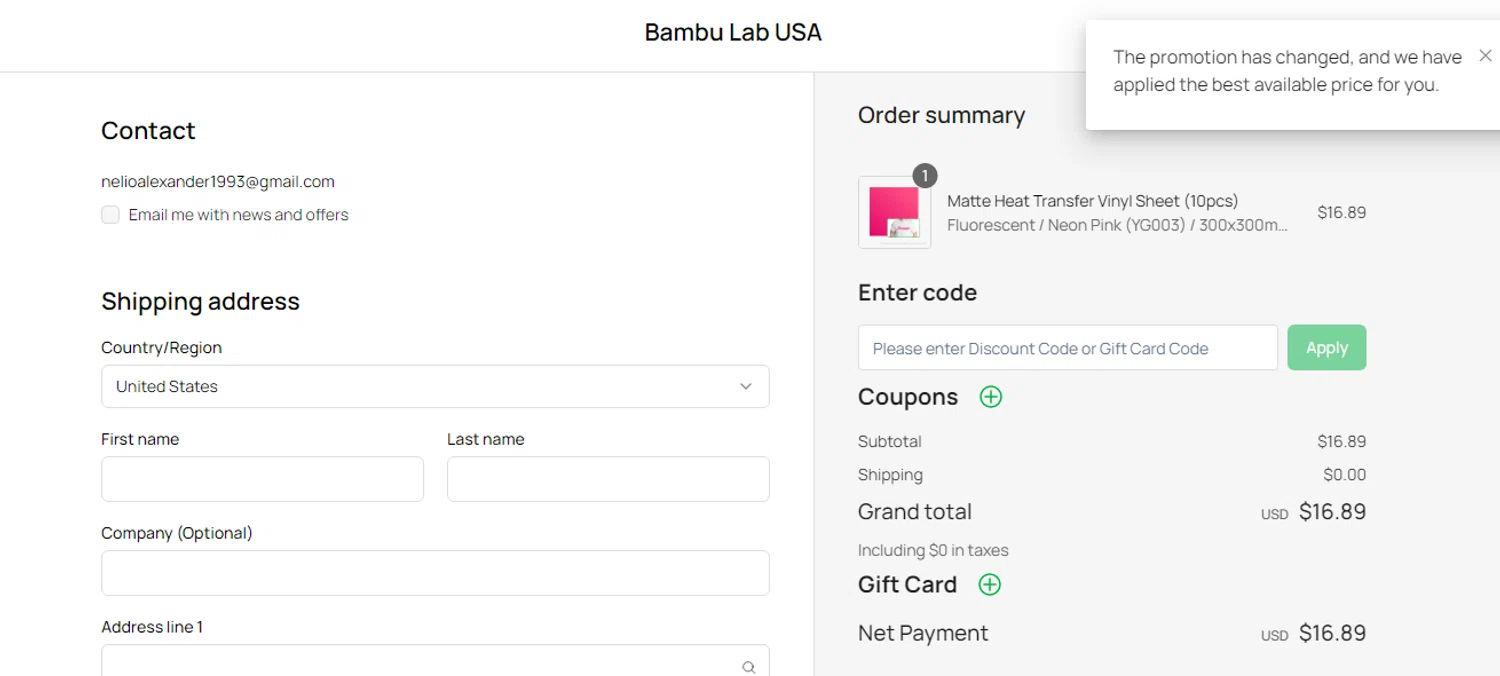Click the Company (Optional) field
Screen dimensions: 1500x676
coord(434,573)
